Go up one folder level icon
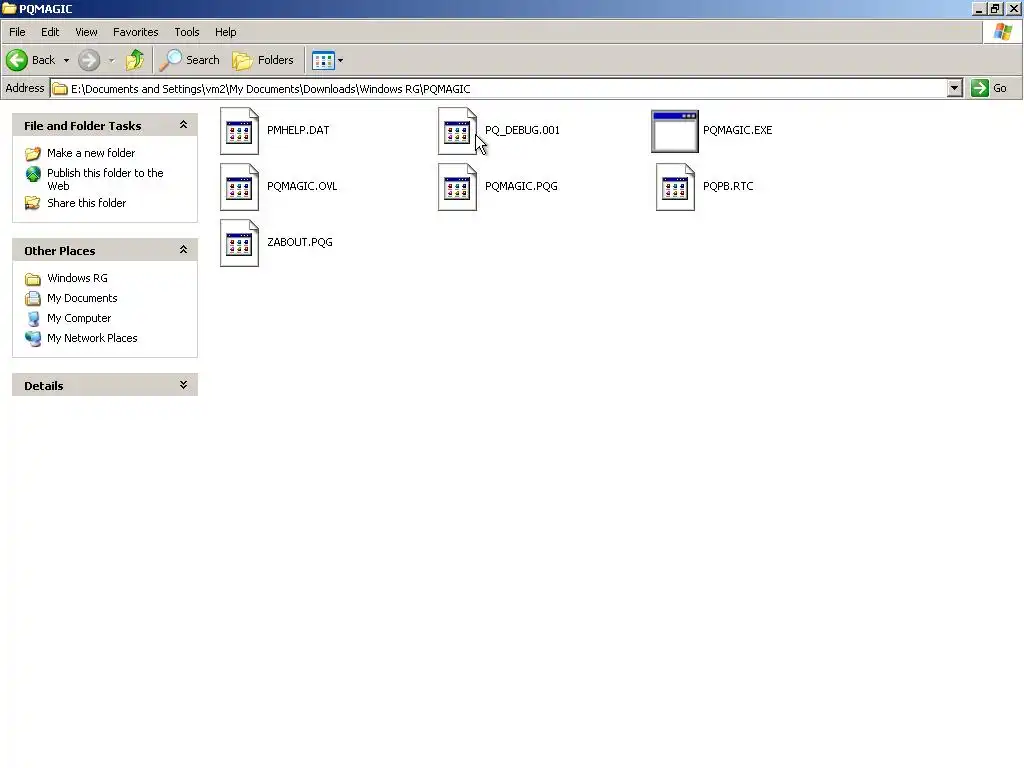 (x=135, y=60)
